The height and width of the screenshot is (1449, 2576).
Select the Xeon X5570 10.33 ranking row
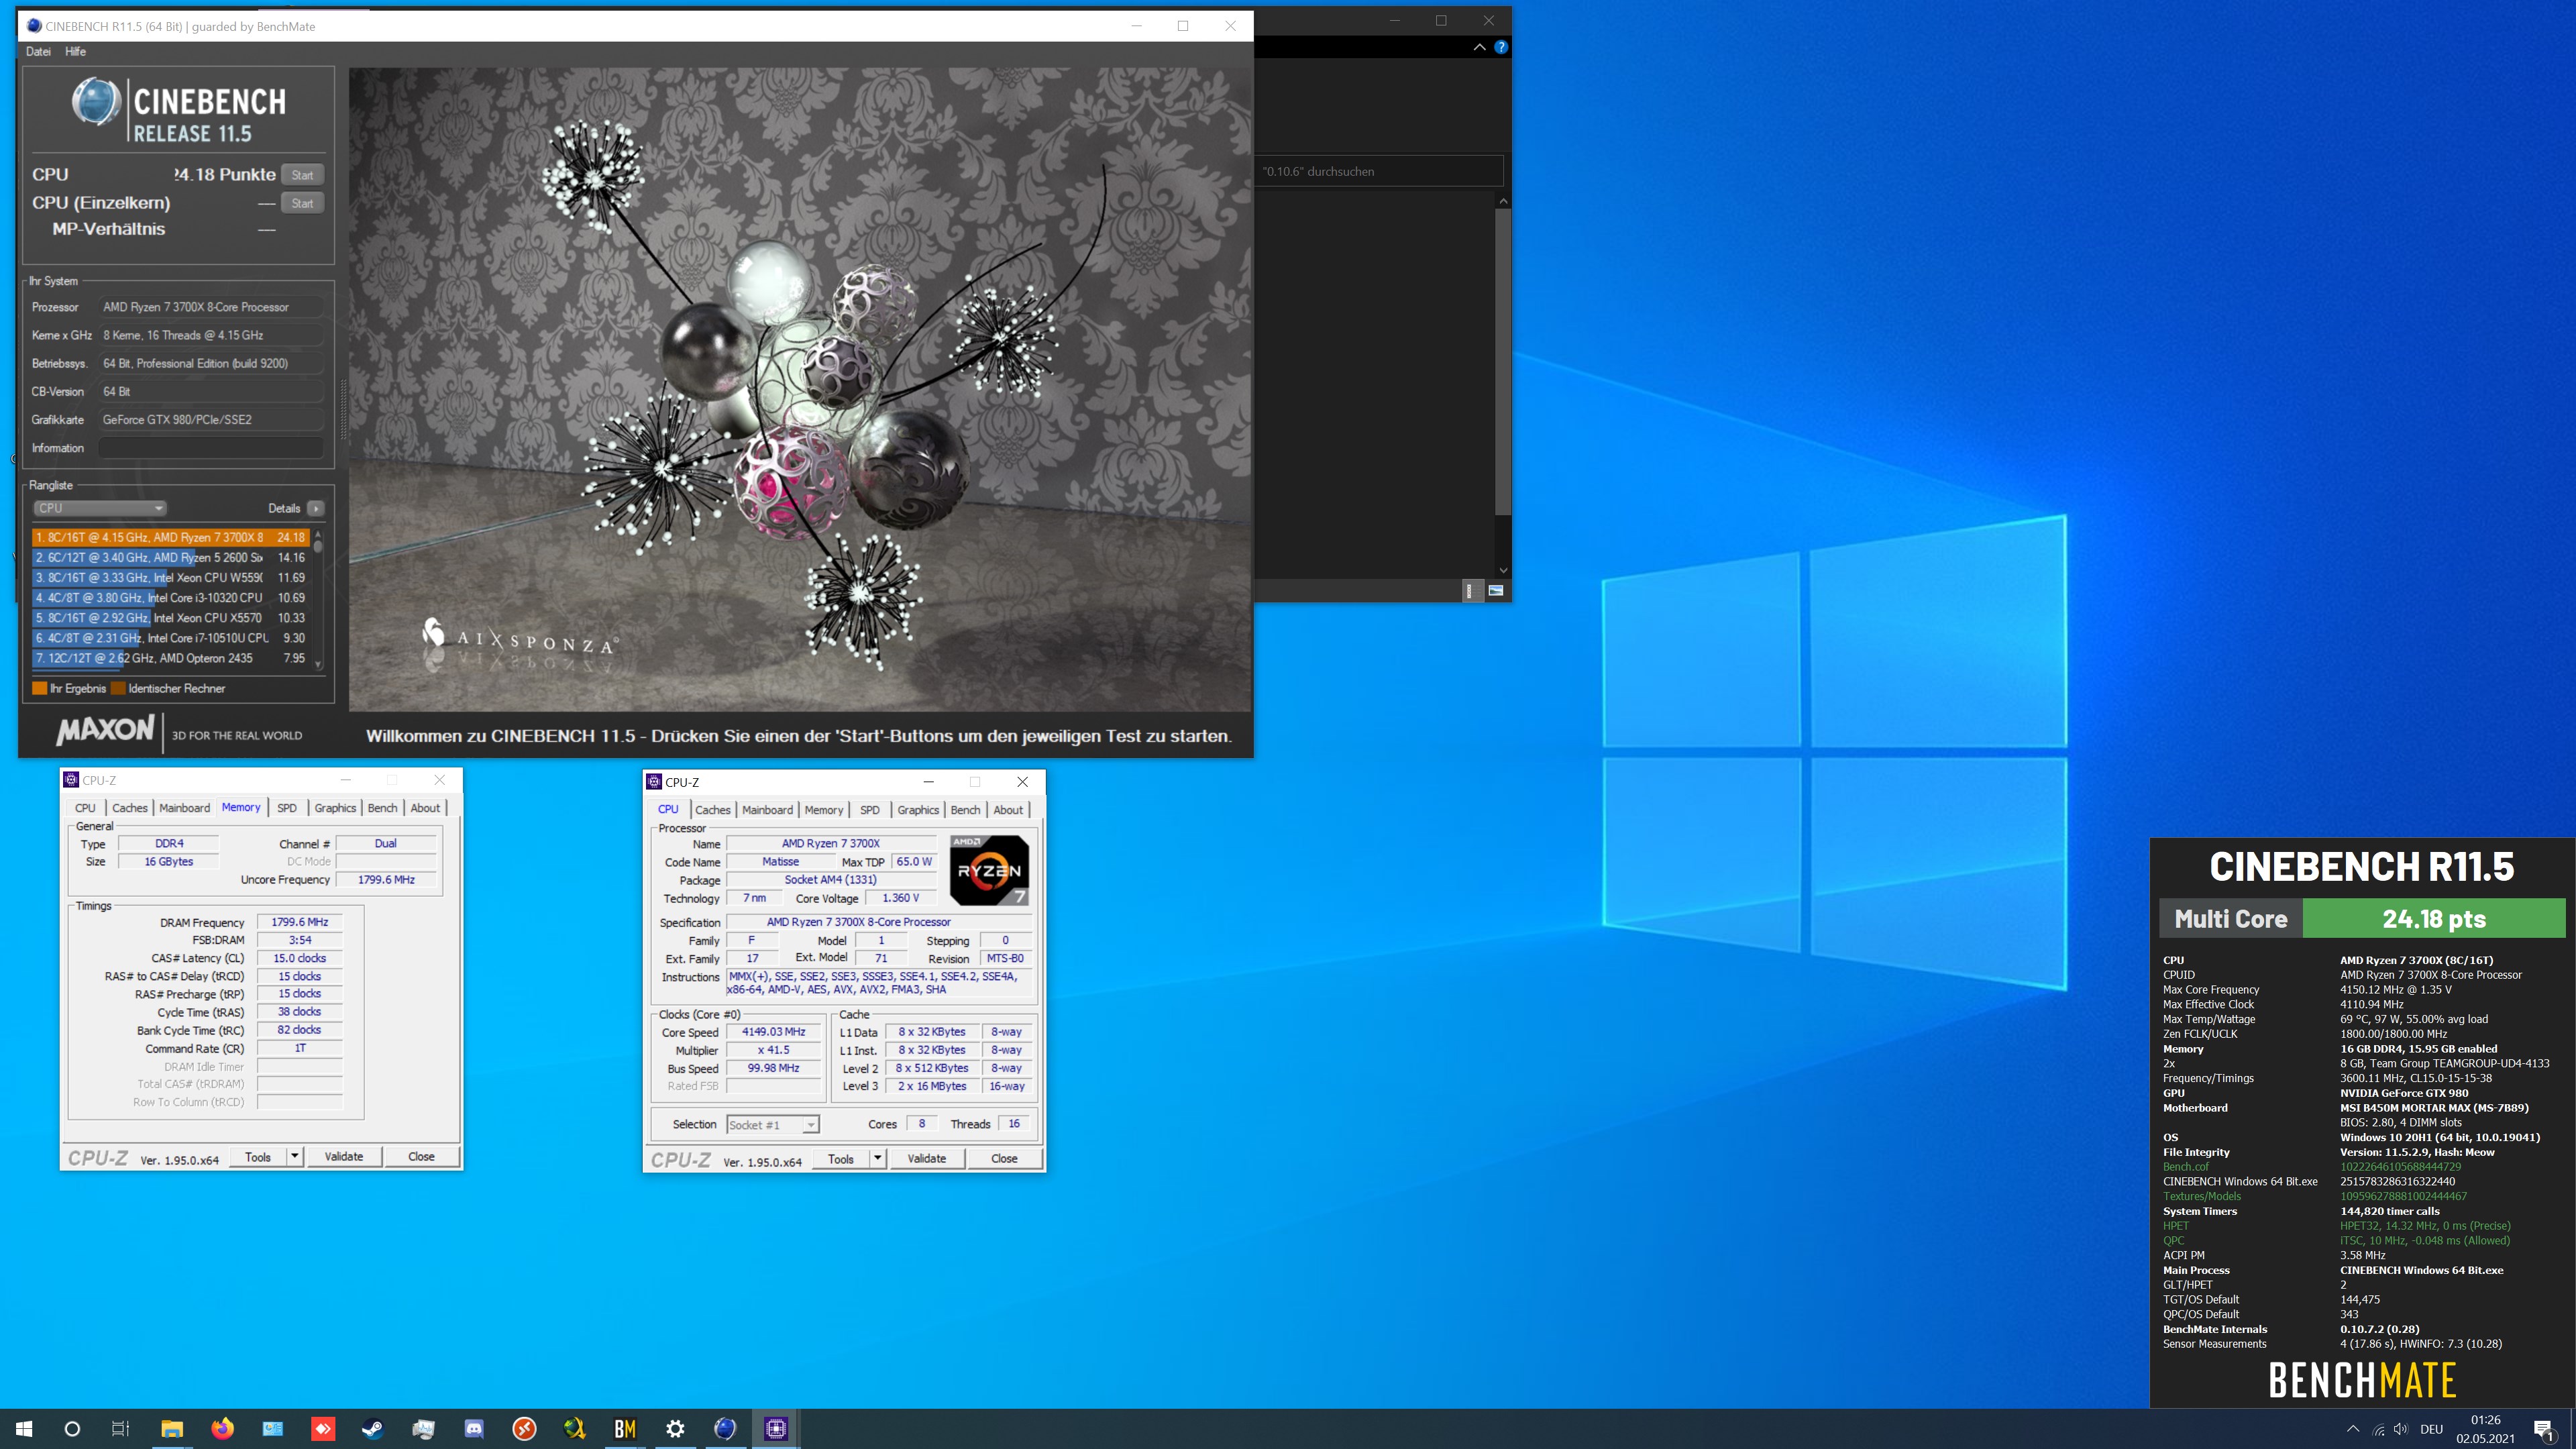coord(171,618)
